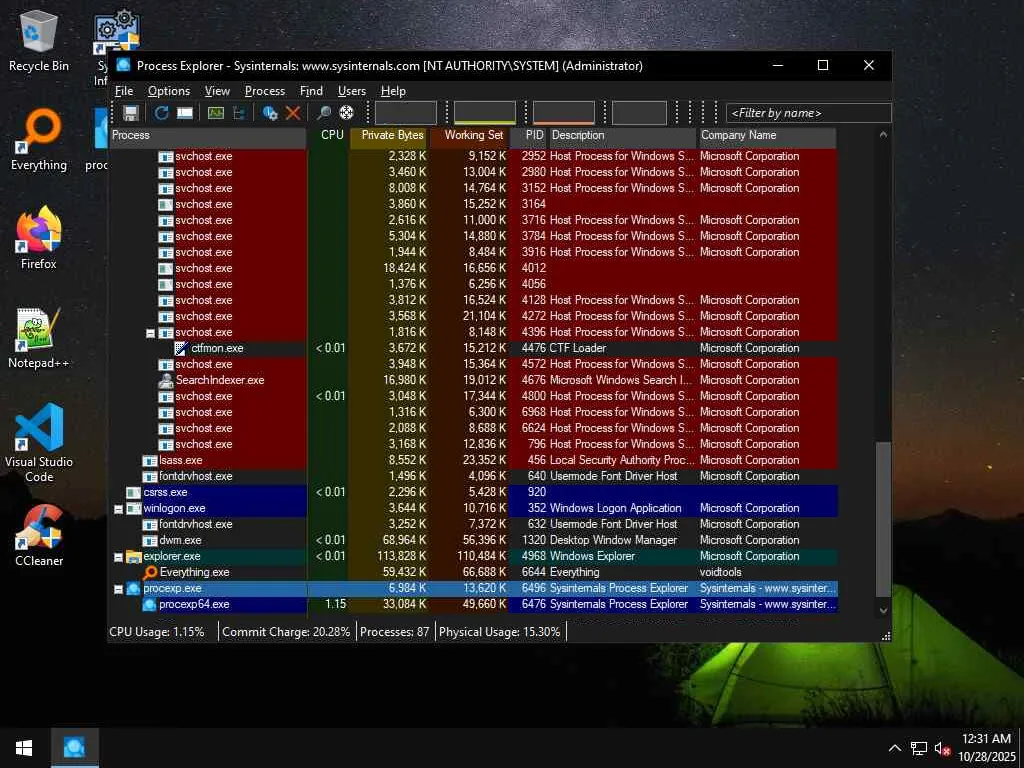Sort by the Working Set column header
Viewport: 1024px width, 768px height.
click(x=468, y=135)
